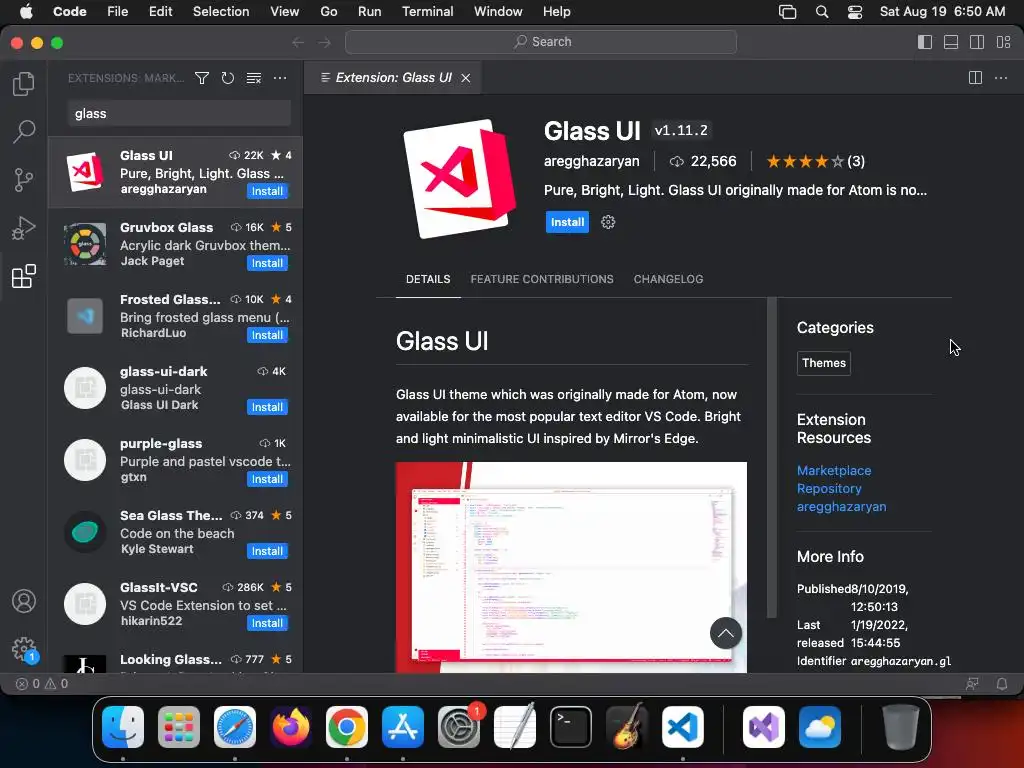Open the Selection menu
The image size is (1024, 768).
pyautogui.click(x=221, y=12)
